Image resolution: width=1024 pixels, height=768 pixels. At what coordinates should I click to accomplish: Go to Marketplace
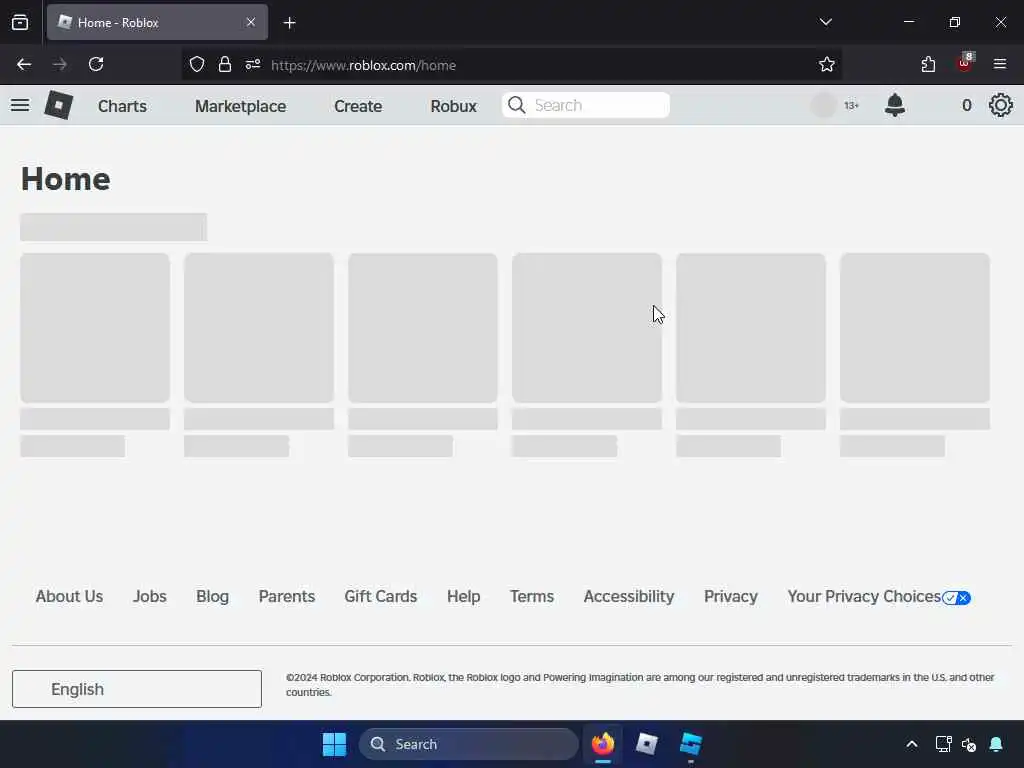tap(240, 106)
